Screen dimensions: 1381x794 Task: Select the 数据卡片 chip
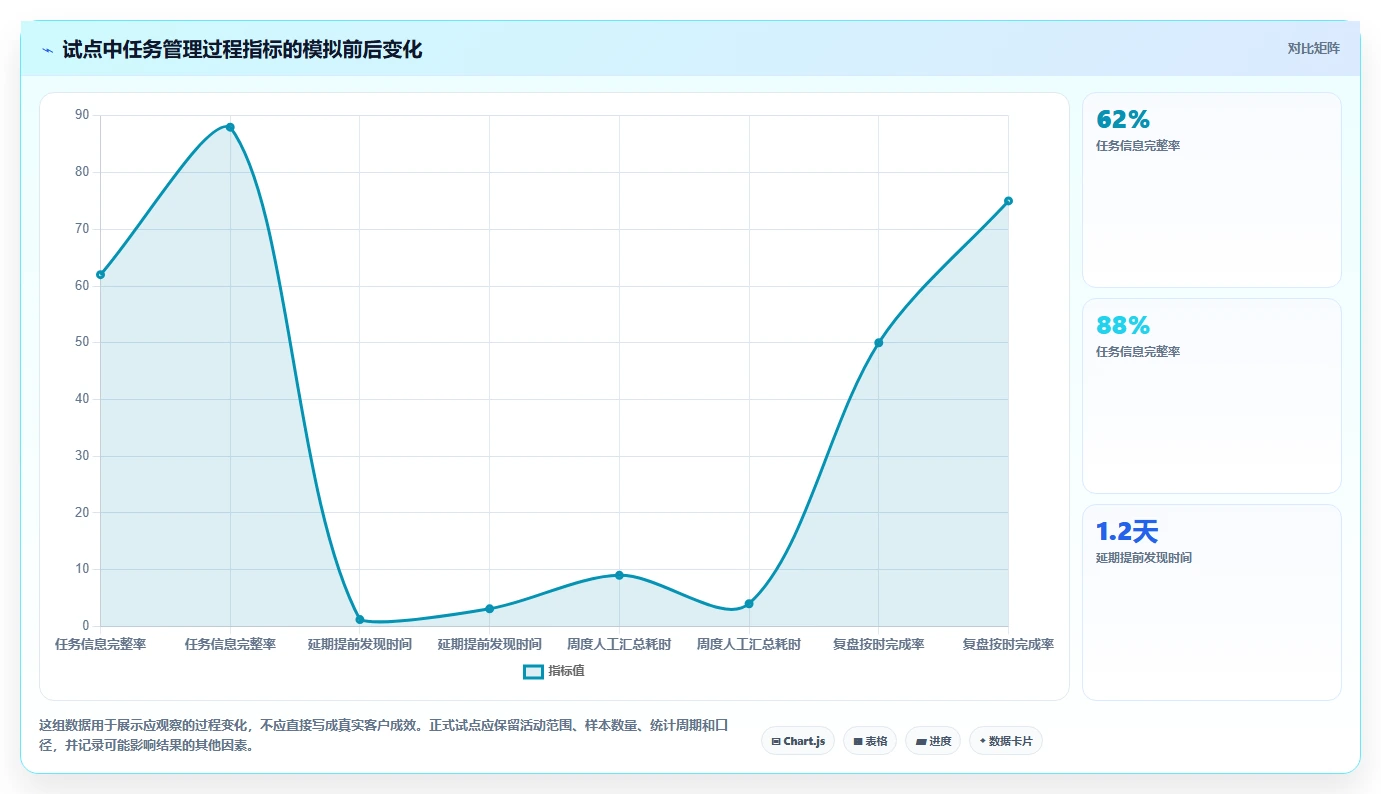point(1005,741)
